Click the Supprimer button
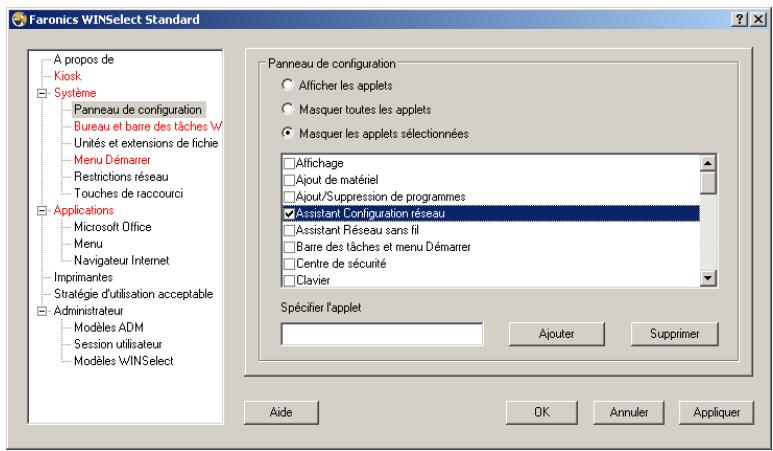The height and width of the screenshot is (451, 773). pos(674,334)
